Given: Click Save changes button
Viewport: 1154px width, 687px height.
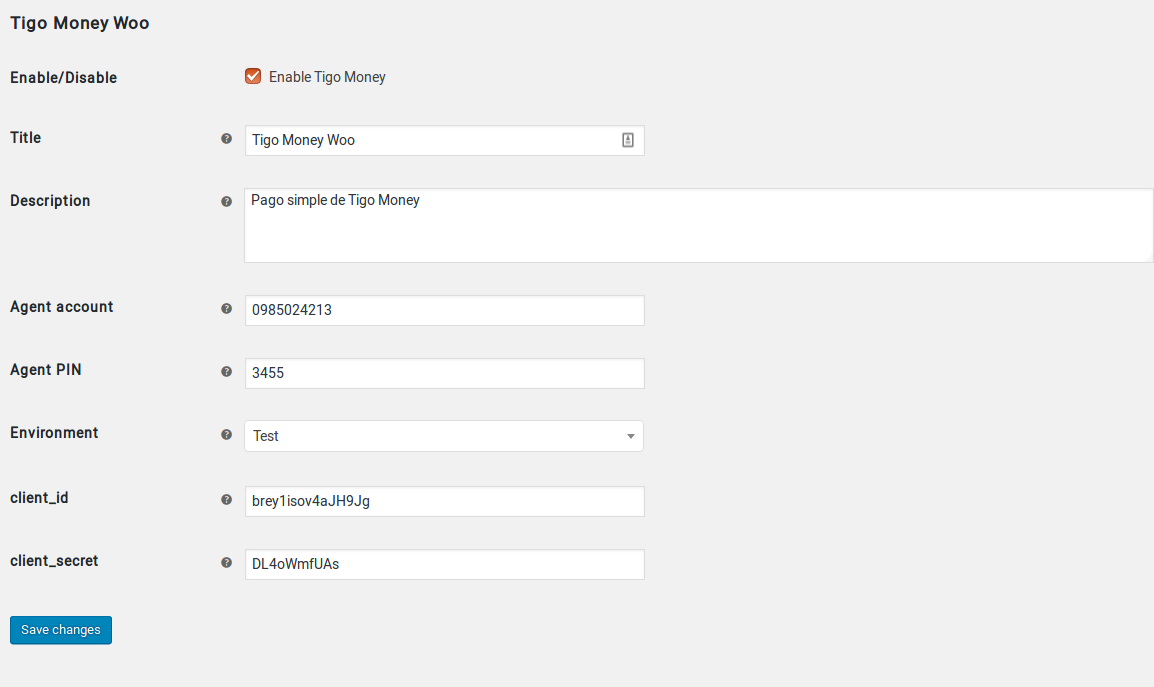Looking at the screenshot, I should 61,630.
